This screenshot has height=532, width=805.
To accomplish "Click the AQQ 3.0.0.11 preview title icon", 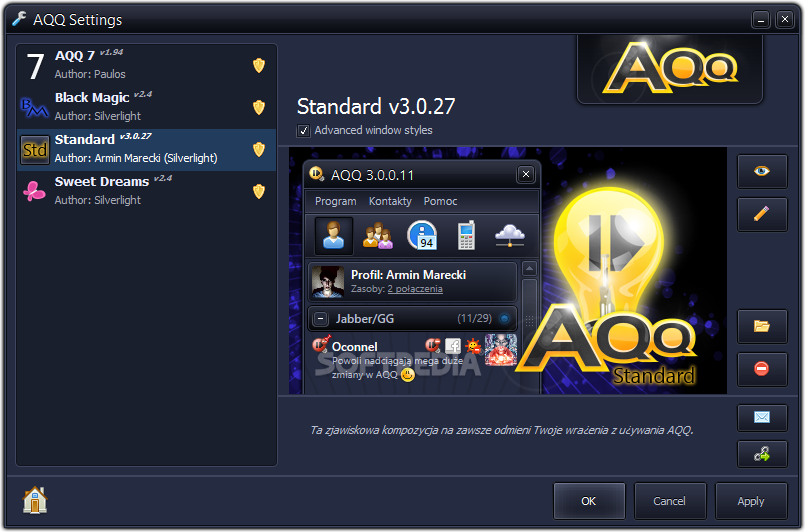I will [x=317, y=174].
